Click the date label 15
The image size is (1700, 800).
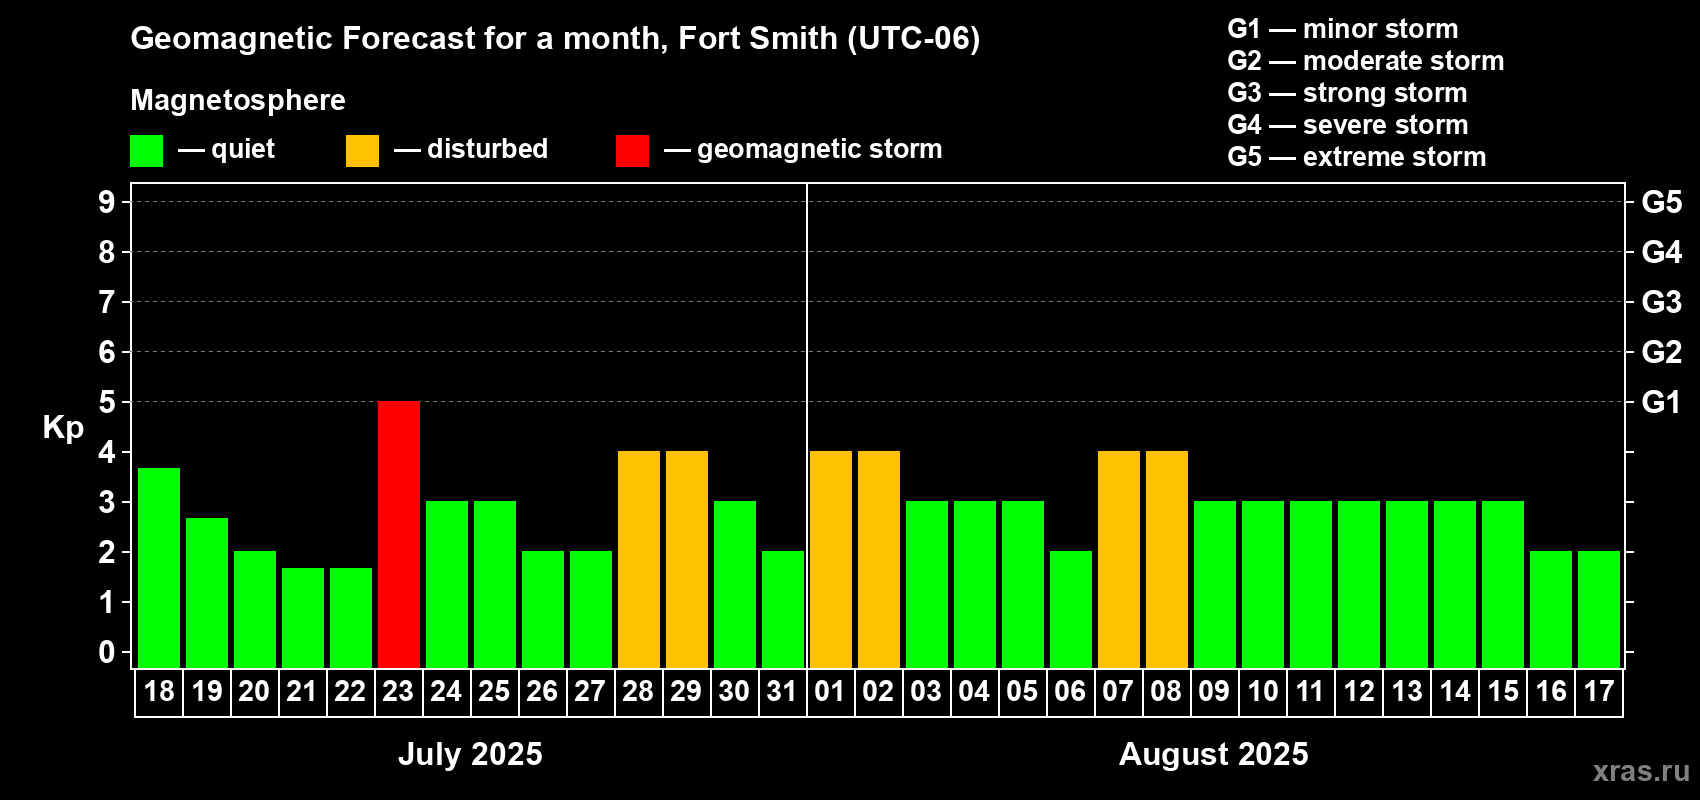tap(1503, 691)
